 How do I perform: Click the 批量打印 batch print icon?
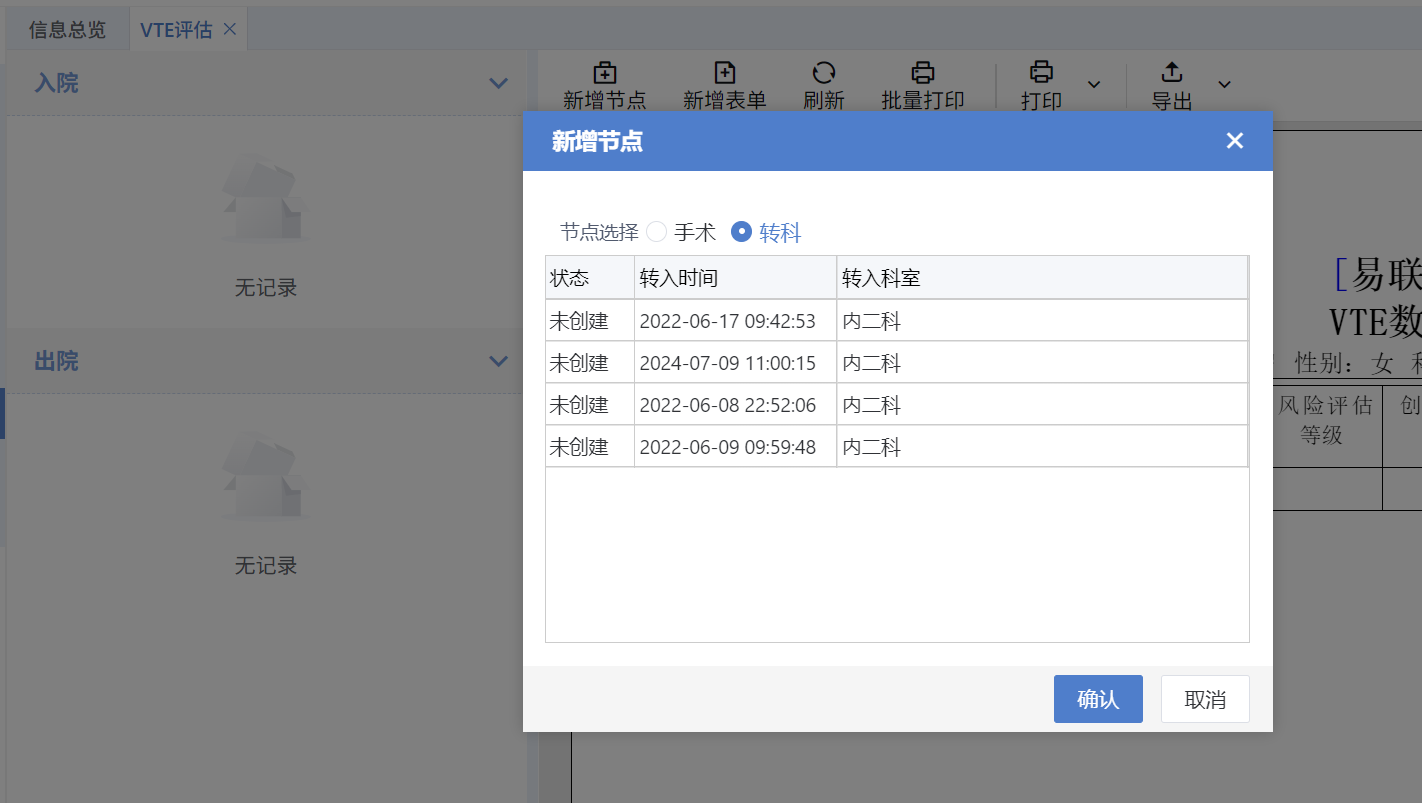pos(922,73)
